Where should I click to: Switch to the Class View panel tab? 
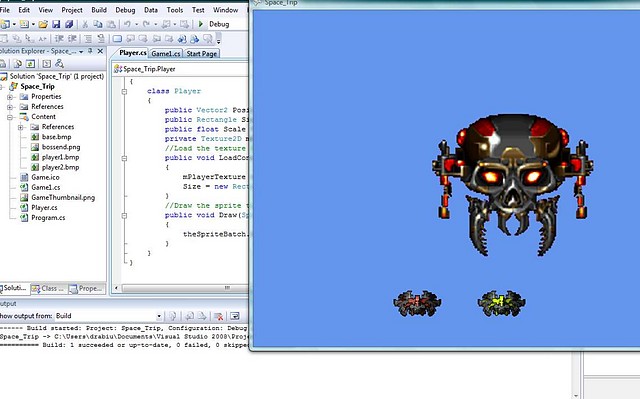click(x=49, y=288)
